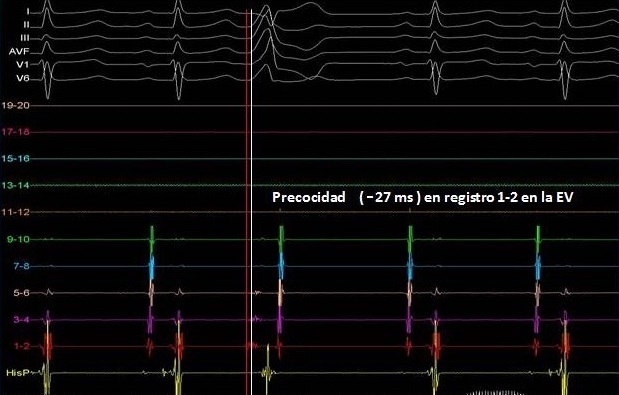
Task: Click the HisP channel label
Action: [18, 373]
